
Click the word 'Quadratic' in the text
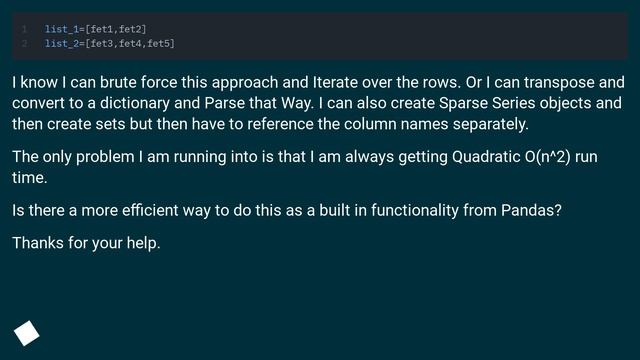tap(486, 157)
